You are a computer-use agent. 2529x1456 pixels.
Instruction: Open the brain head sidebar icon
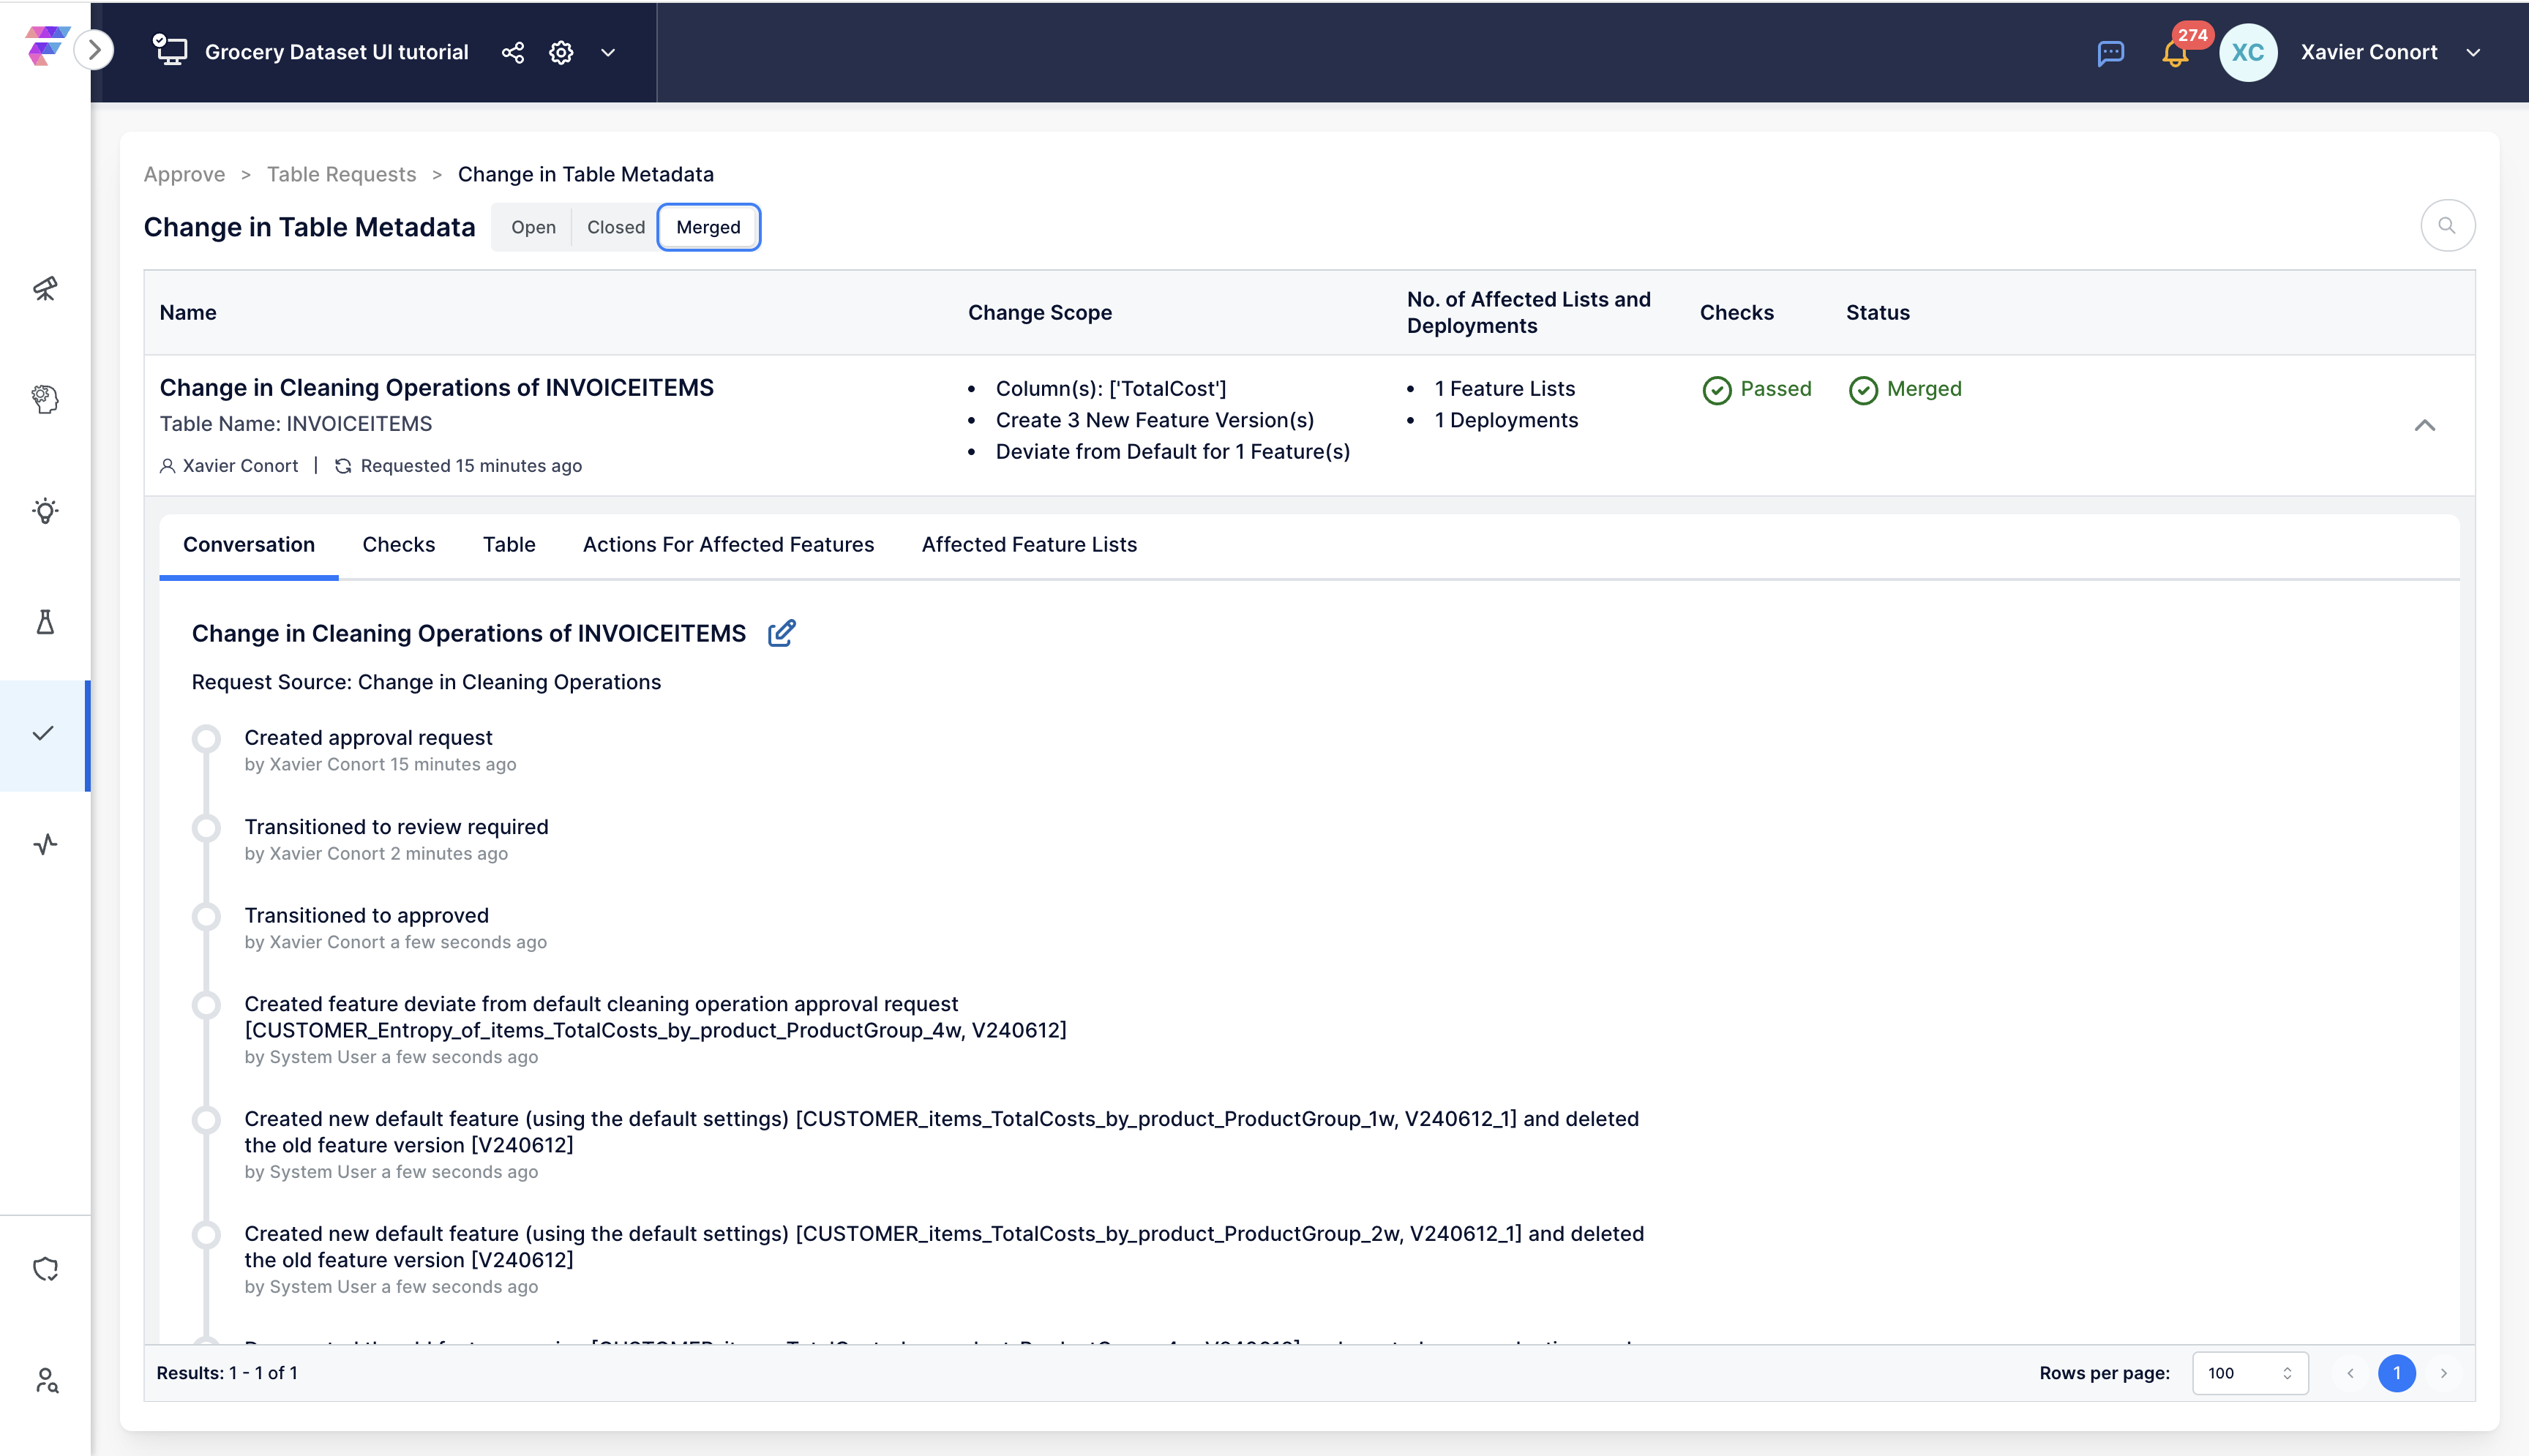click(45, 399)
